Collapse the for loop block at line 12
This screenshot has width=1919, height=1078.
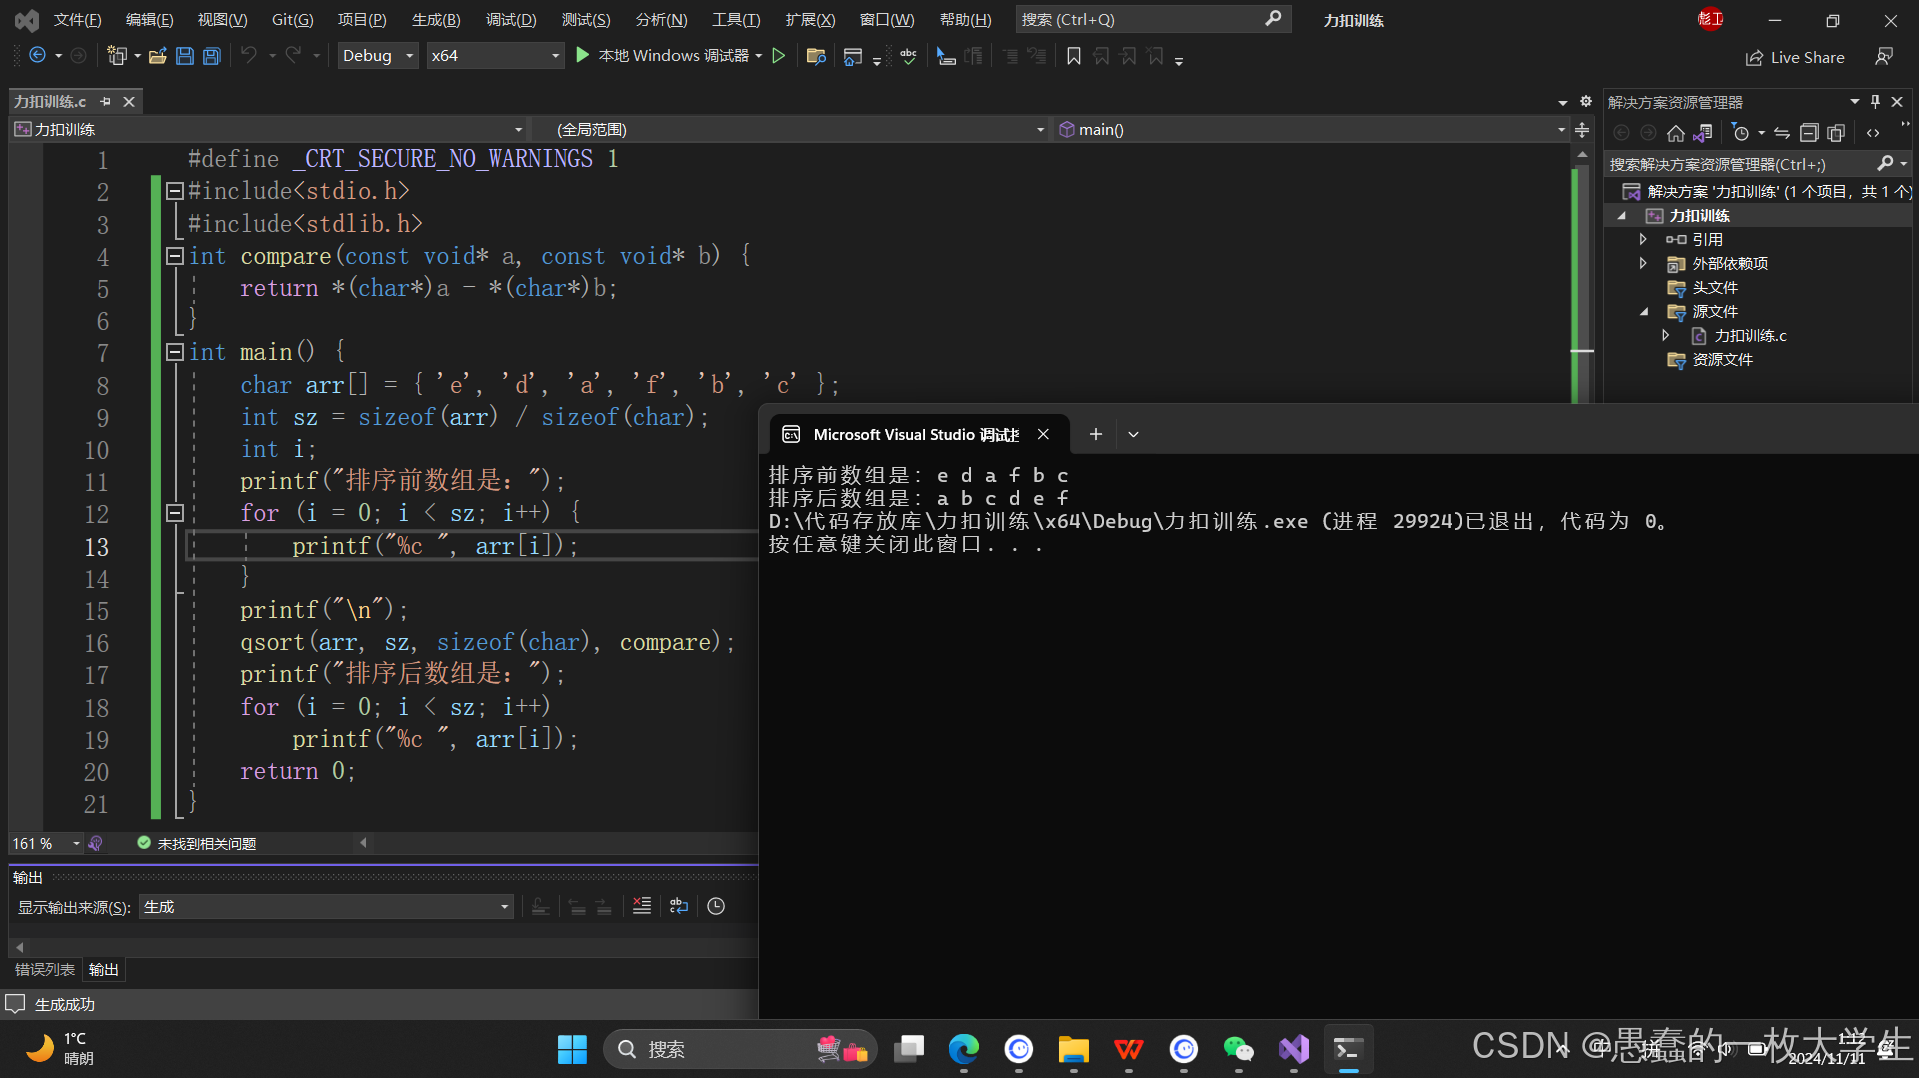tap(174, 513)
